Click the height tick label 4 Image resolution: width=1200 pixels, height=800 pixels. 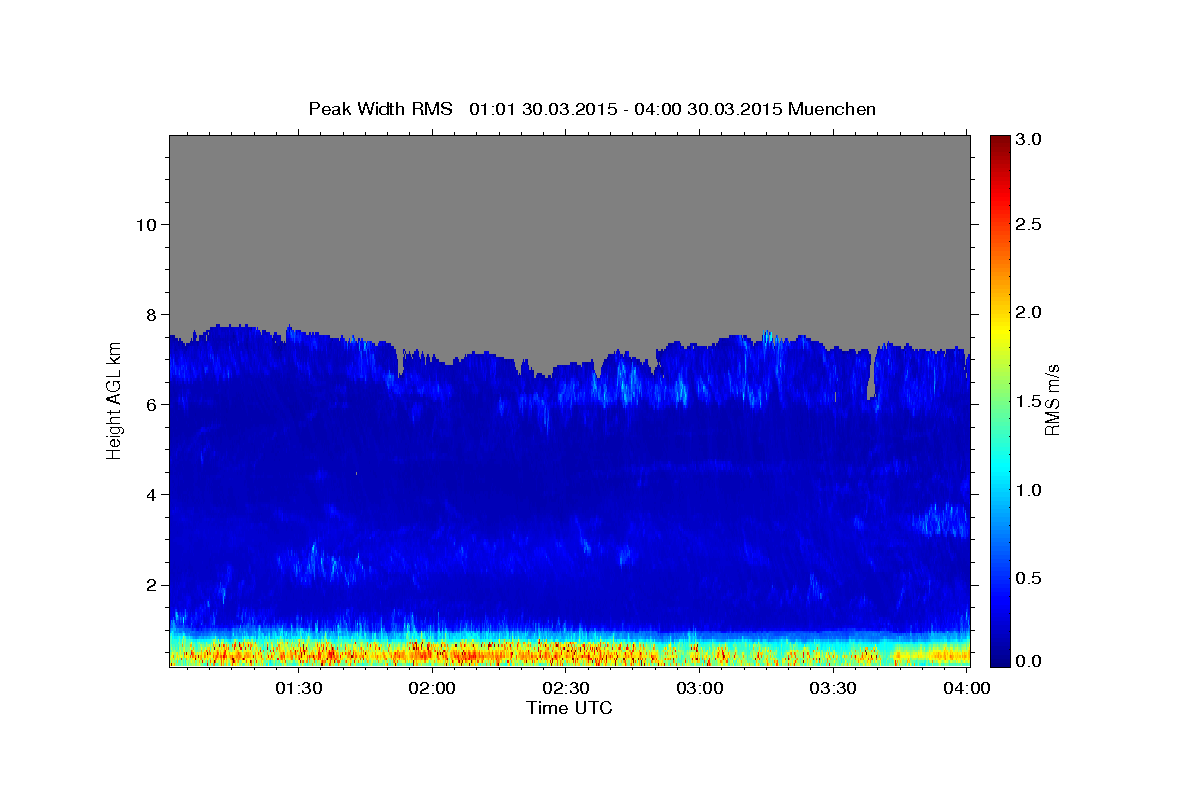point(149,494)
